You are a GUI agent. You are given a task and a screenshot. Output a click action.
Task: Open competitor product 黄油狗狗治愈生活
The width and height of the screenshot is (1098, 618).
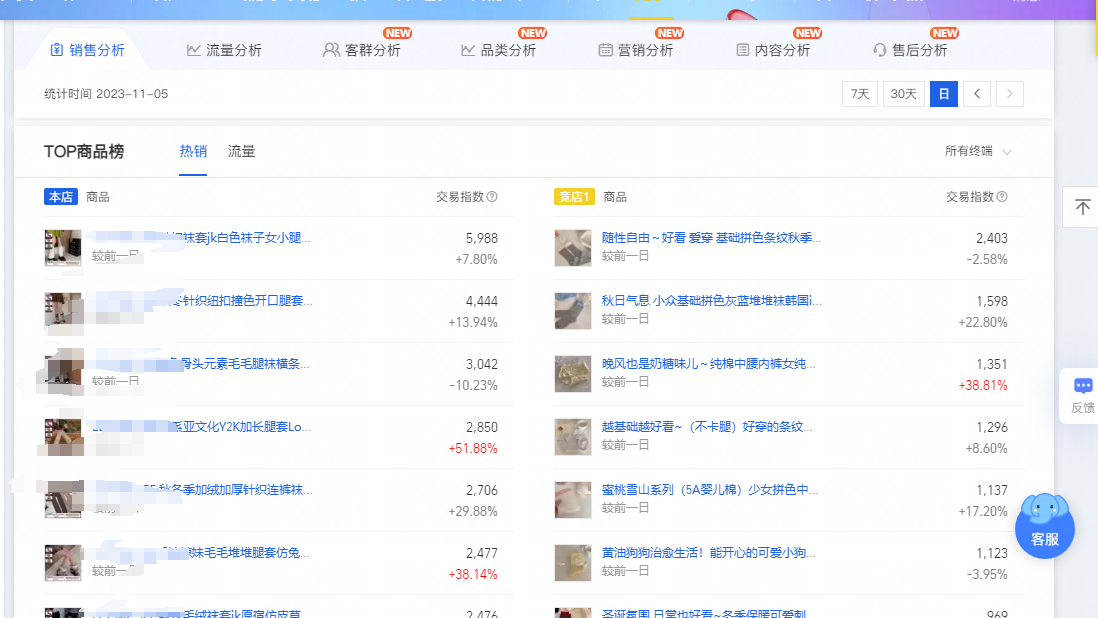[708, 553]
